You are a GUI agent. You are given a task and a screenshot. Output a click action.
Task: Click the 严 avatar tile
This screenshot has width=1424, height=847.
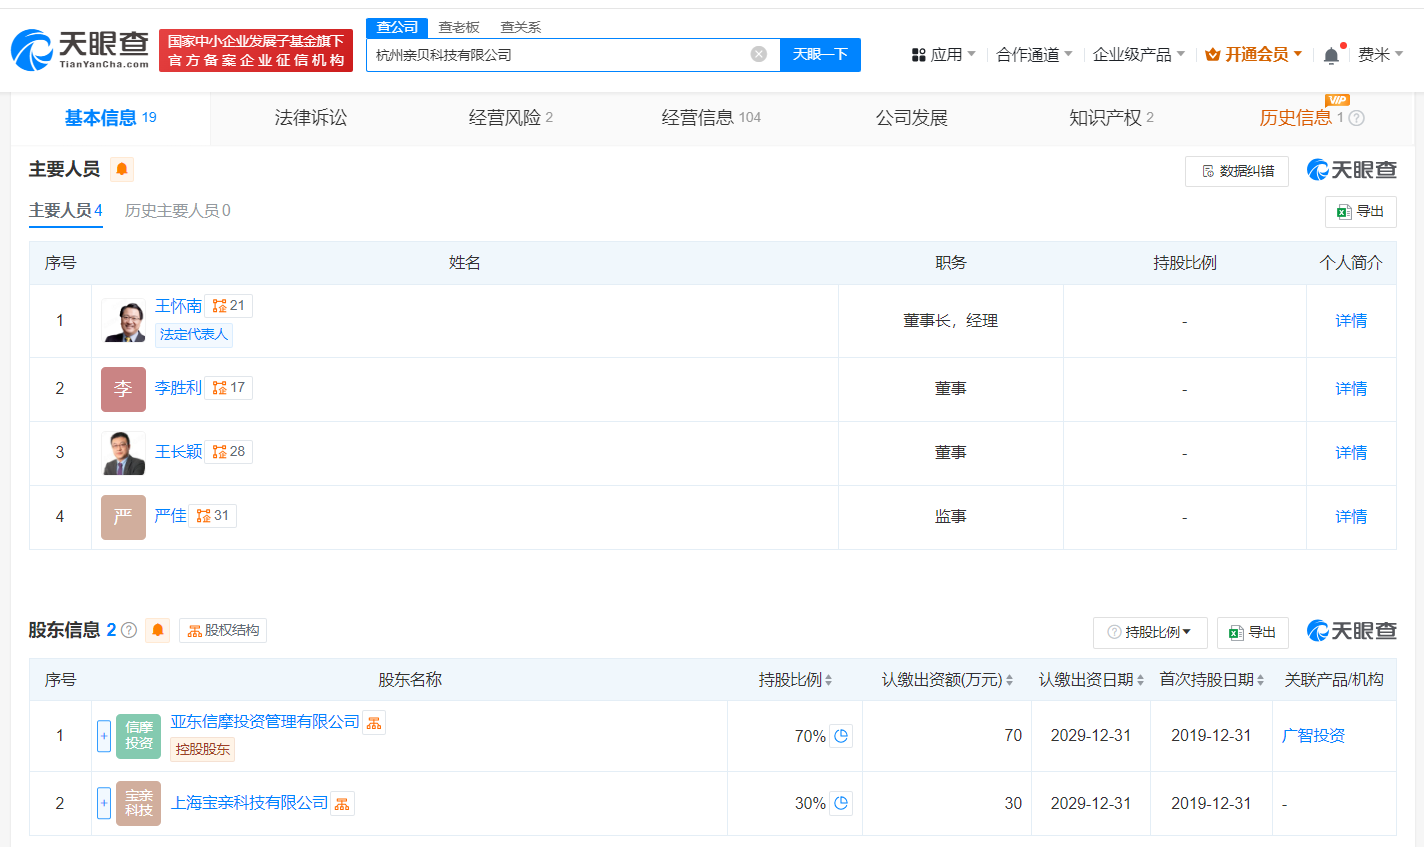click(x=123, y=517)
